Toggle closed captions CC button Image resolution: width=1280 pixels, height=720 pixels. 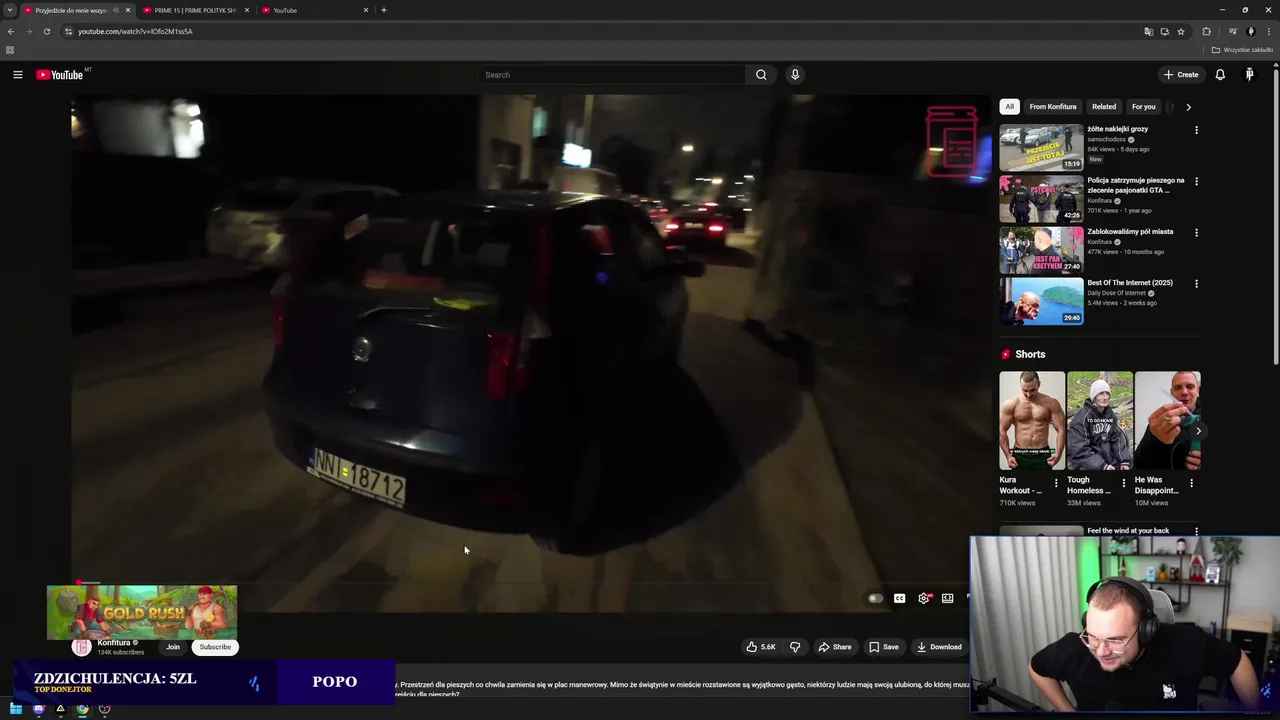[899, 598]
